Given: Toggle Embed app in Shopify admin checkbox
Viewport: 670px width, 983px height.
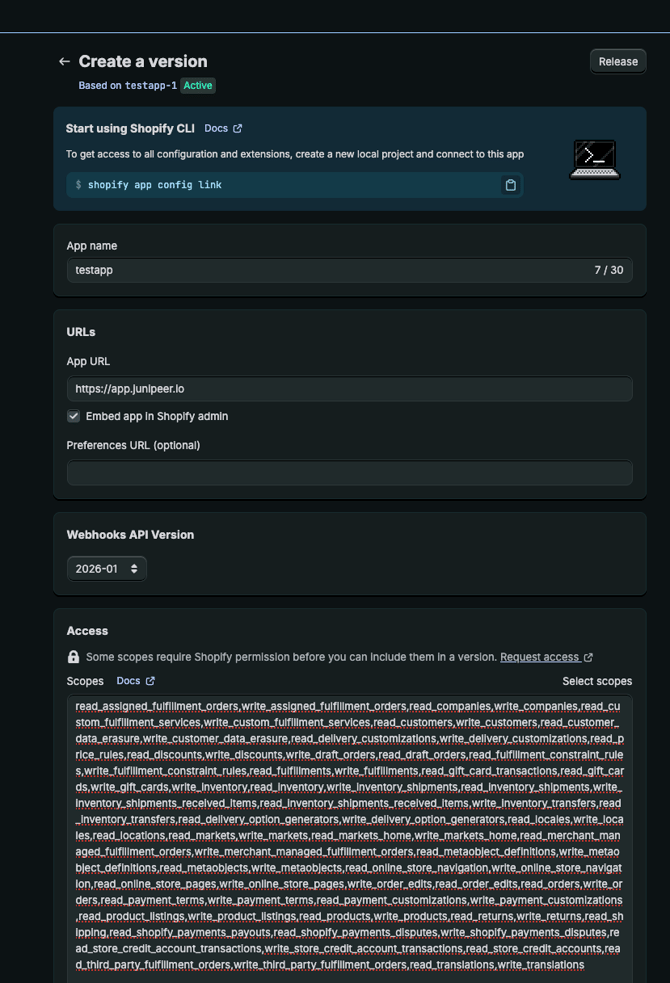Looking at the screenshot, I should pos(74,416).
